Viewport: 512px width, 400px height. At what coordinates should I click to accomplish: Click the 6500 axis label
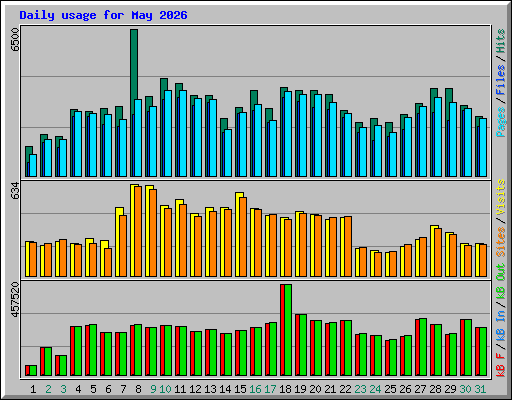(x=15, y=40)
